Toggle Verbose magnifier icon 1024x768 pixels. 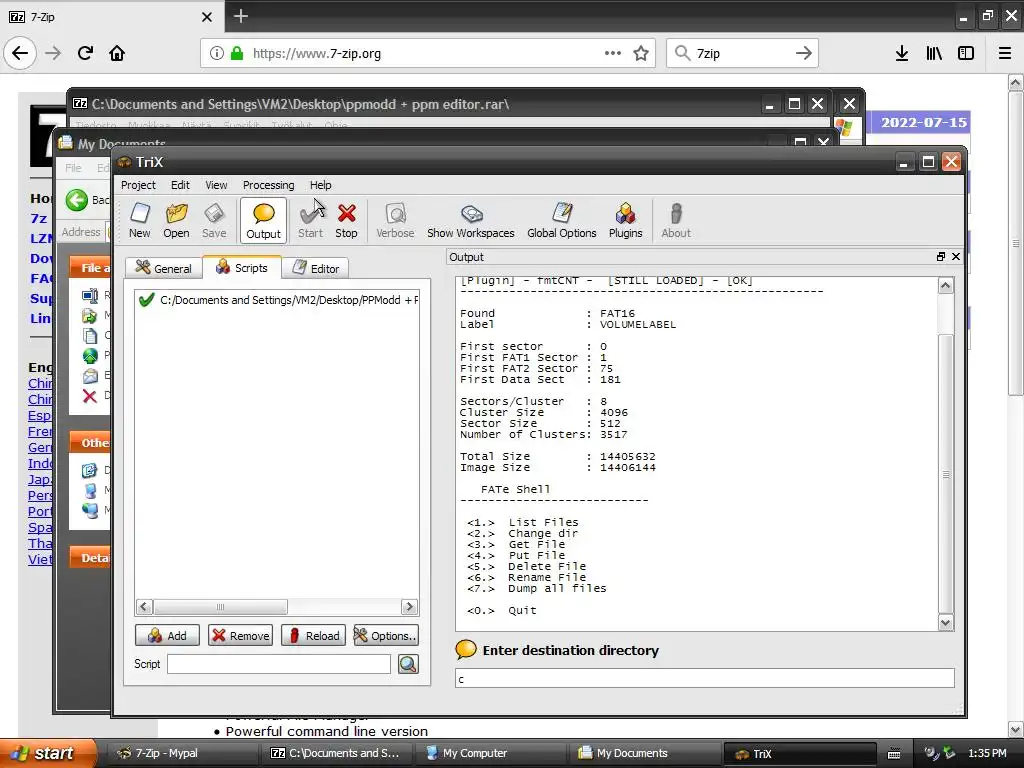[x=395, y=221]
